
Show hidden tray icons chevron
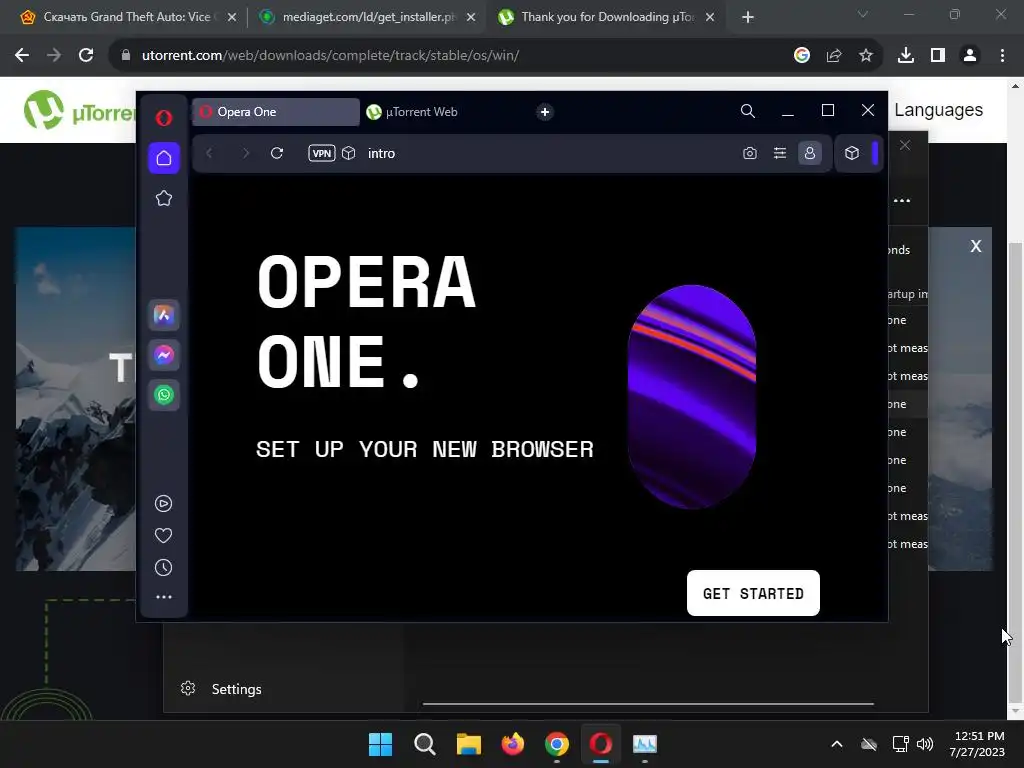[x=837, y=744]
